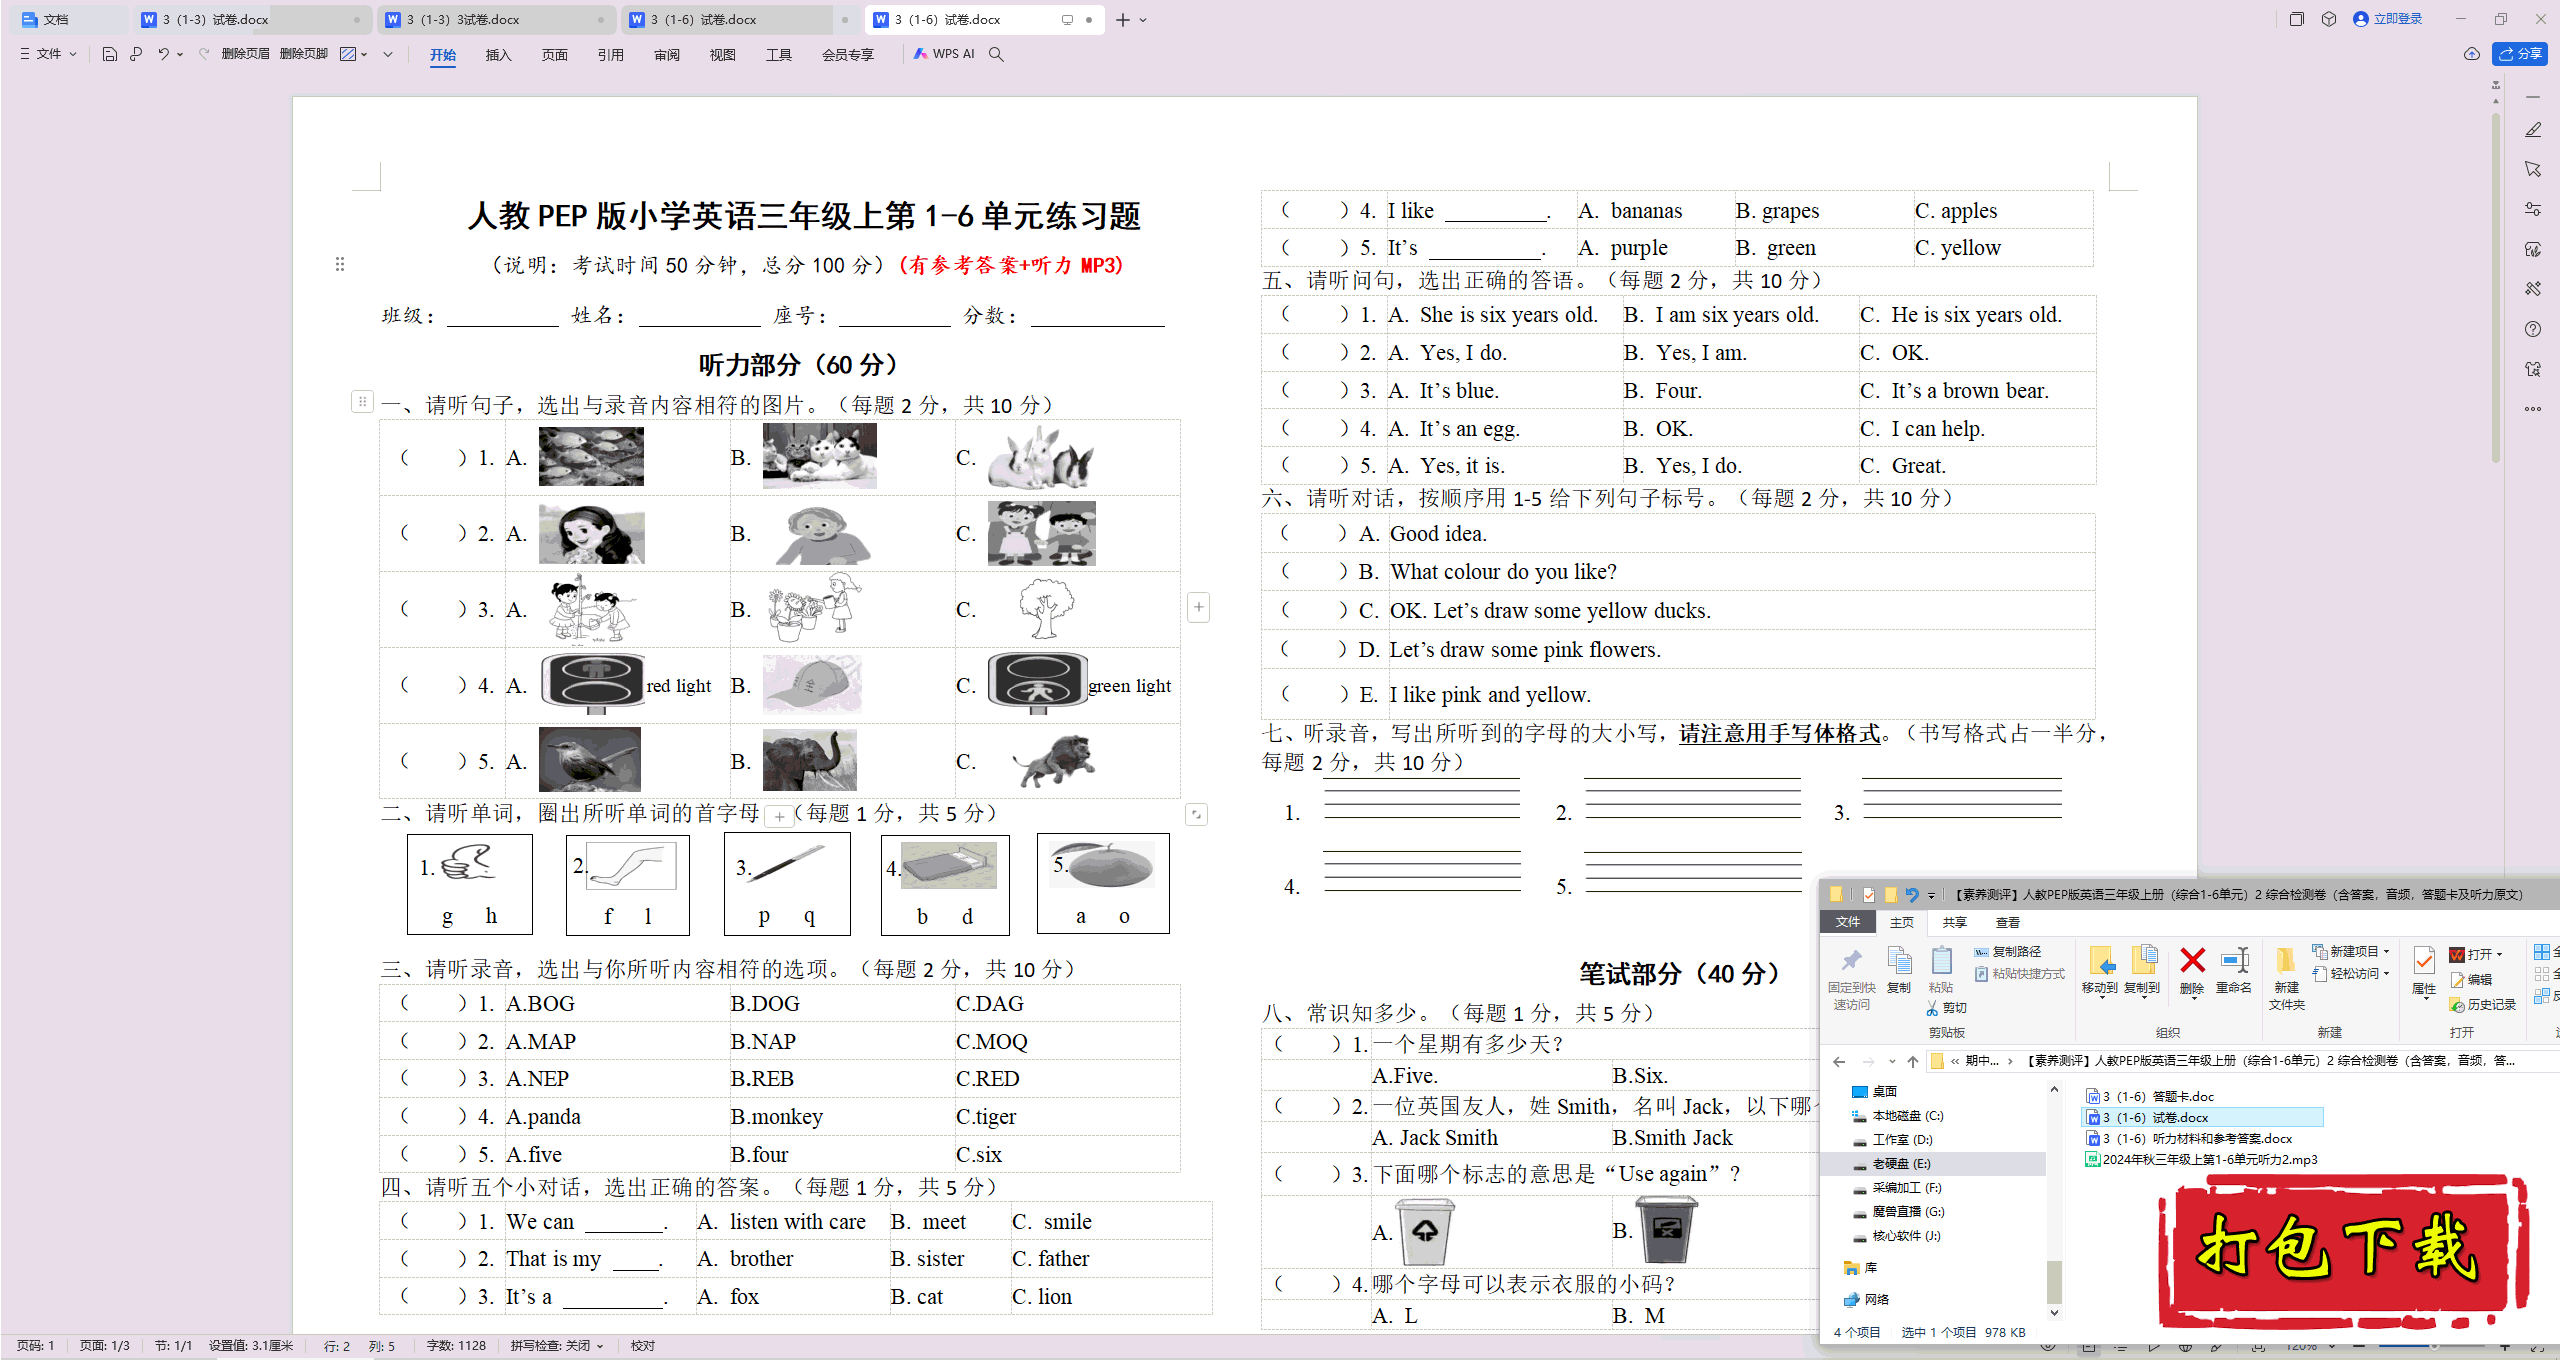Click the Copy icon in Explorer clipboard group
2560x1360 pixels.
pyautogui.click(x=1899, y=960)
